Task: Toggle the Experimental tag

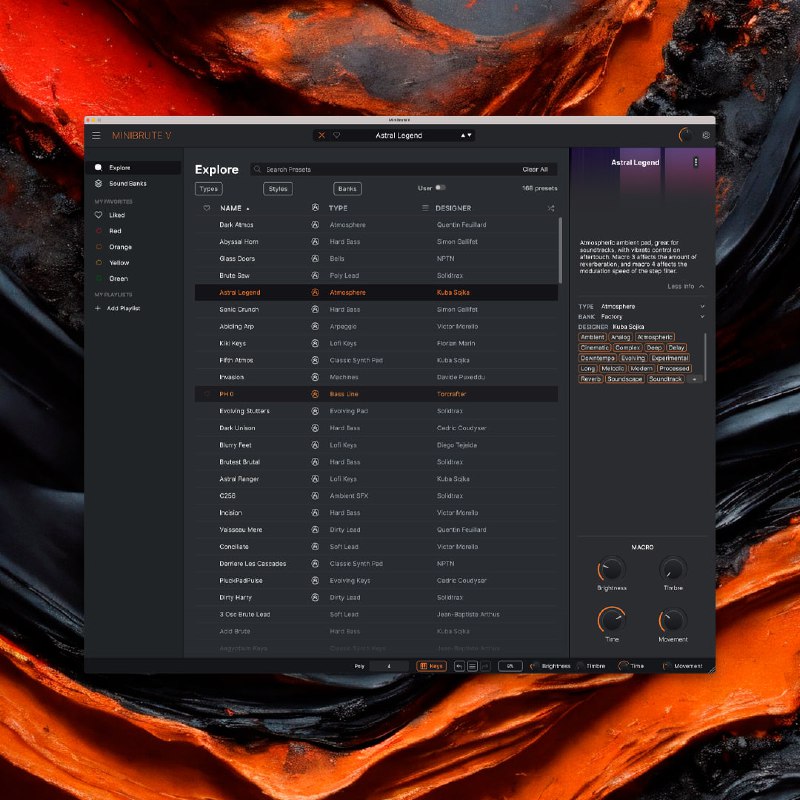Action: click(x=669, y=358)
